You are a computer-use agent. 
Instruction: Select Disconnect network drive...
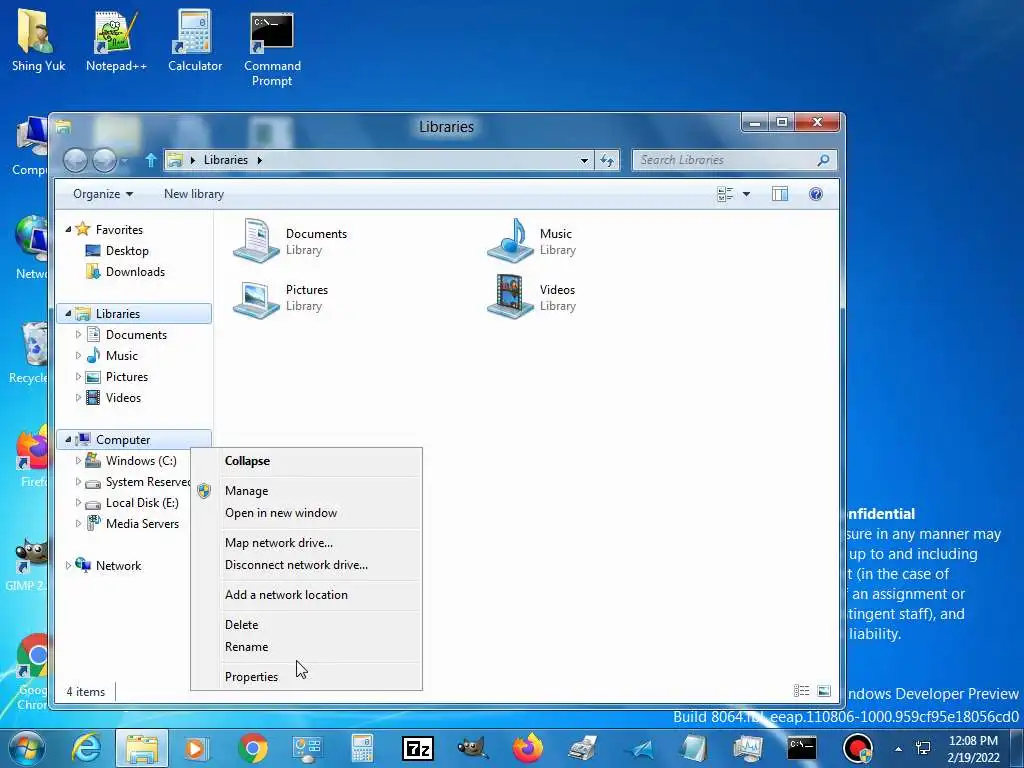point(306,565)
